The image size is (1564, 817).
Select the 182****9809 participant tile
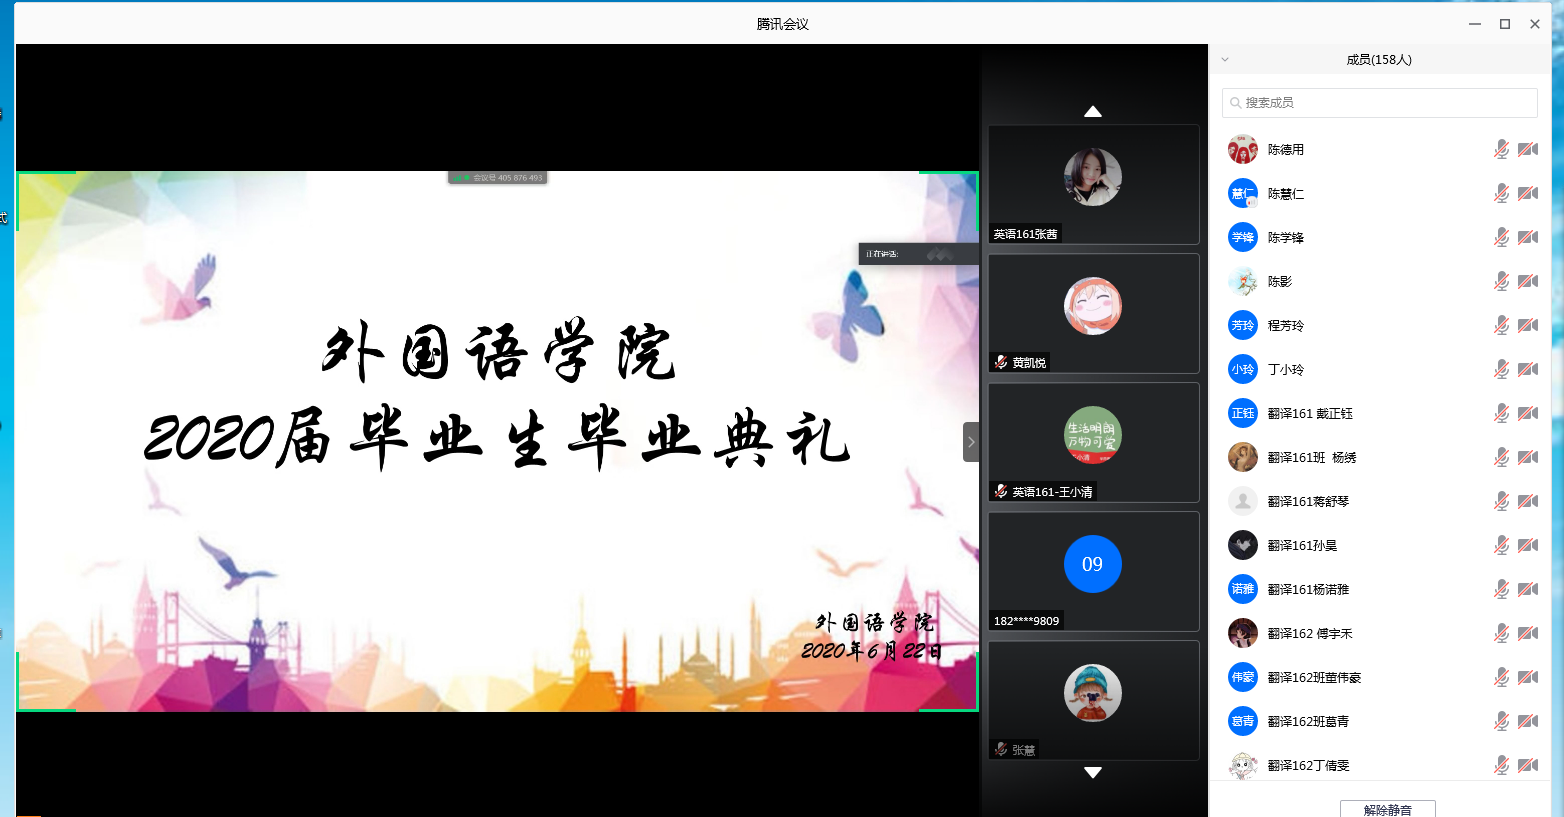click(x=1093, y=571)
